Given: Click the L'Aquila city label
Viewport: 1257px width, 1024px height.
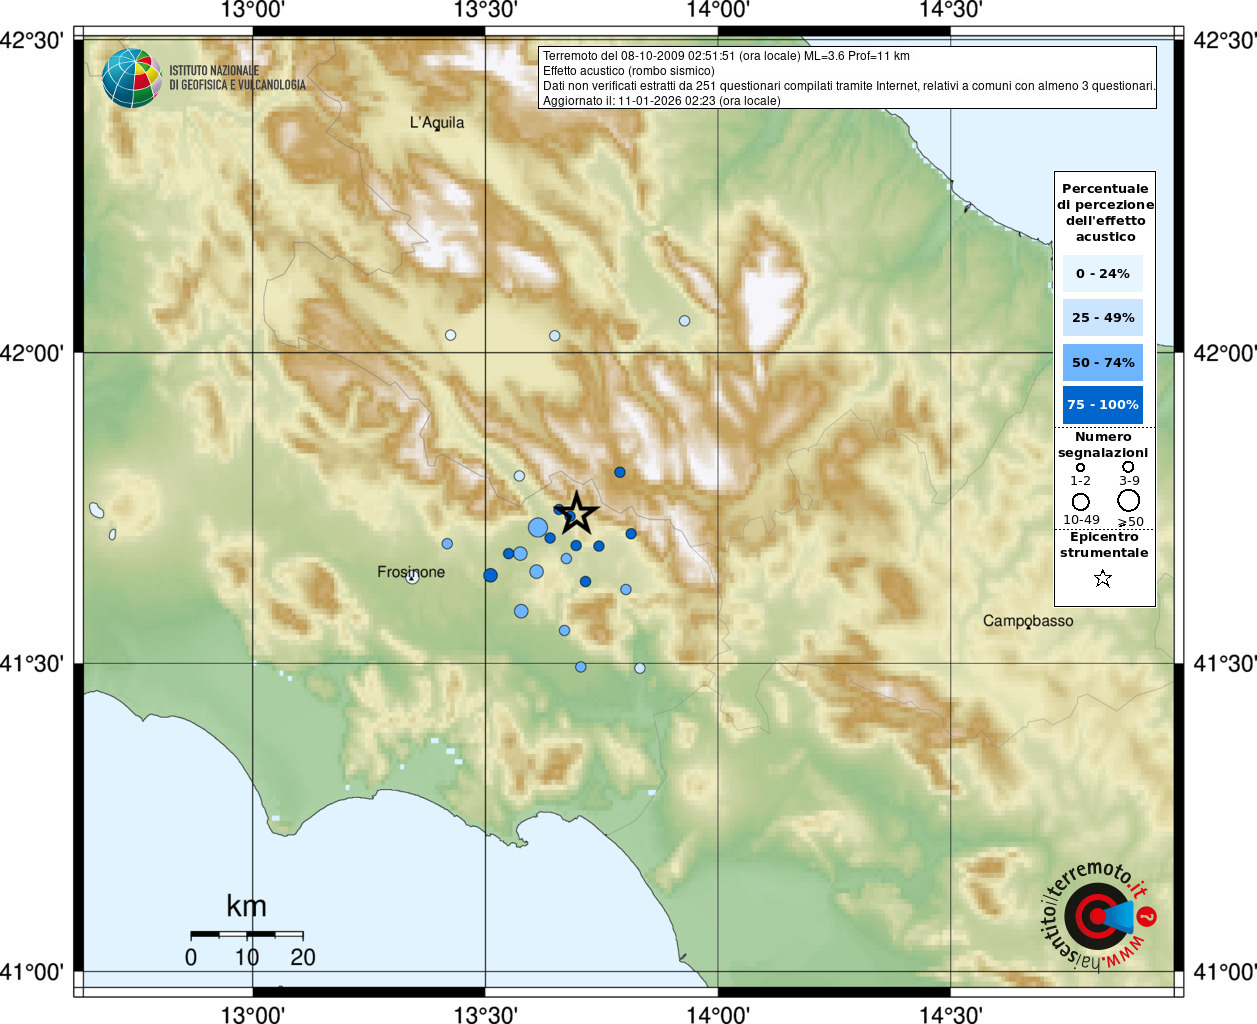Looking at the screenshot, I should tap(437, 123).
